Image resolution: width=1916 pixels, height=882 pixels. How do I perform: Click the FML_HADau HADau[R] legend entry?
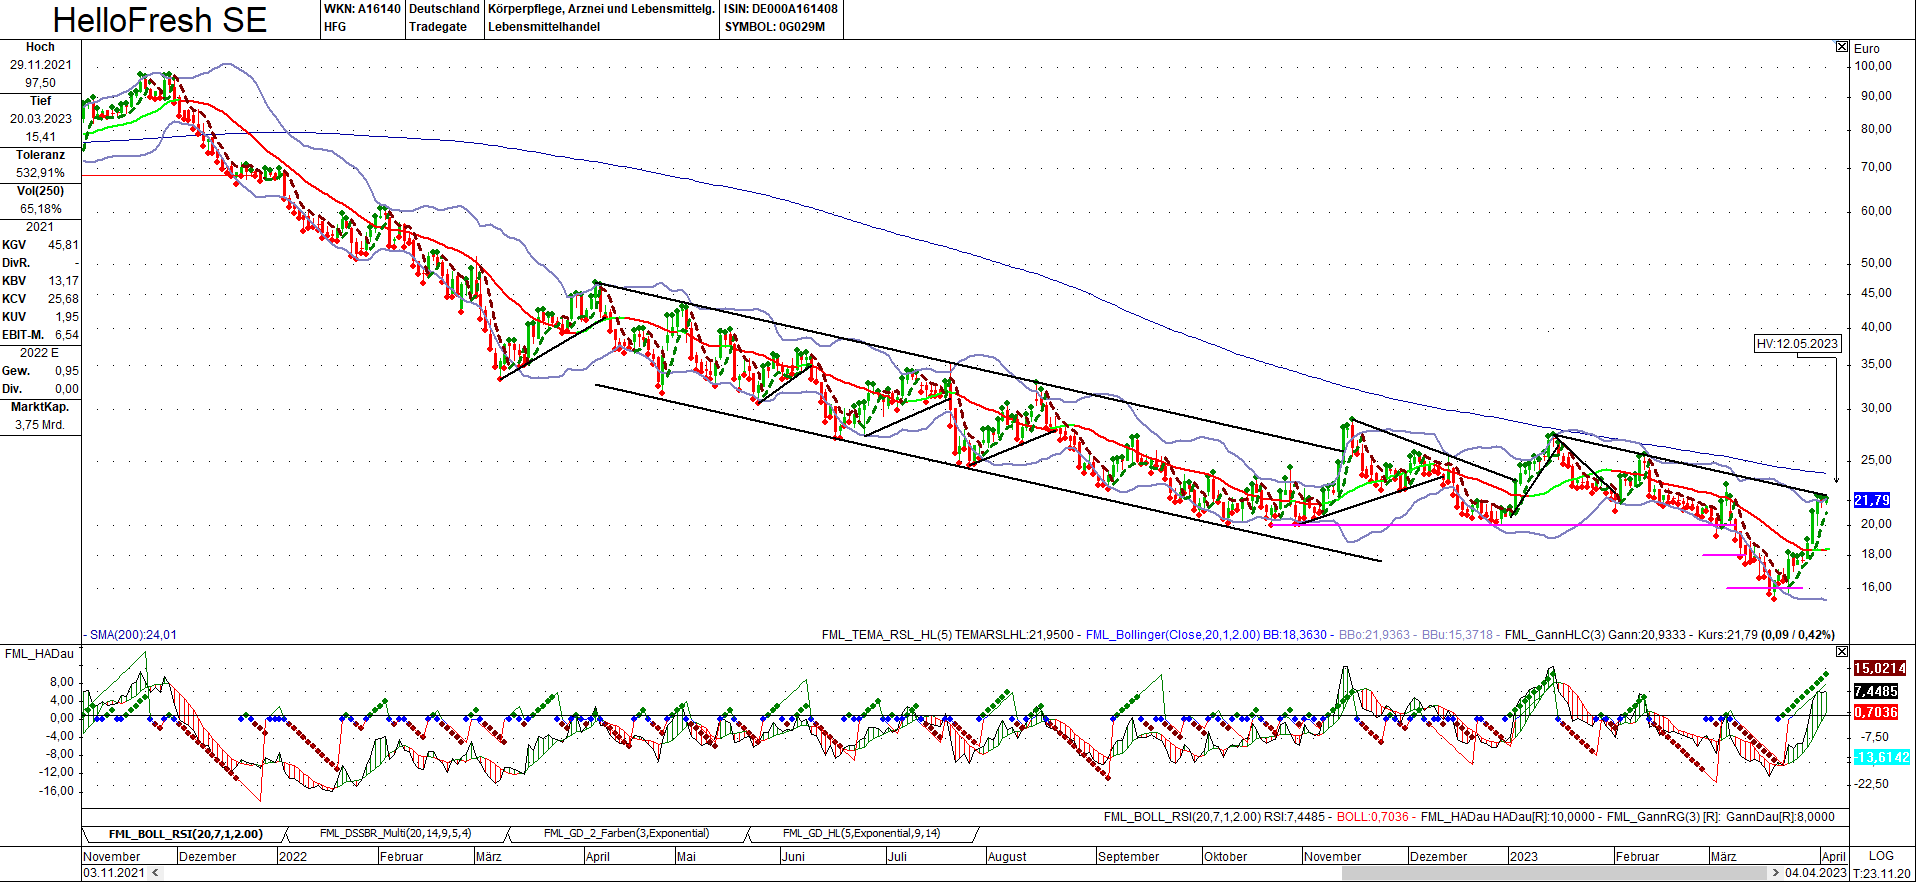tap(1508, 817)
